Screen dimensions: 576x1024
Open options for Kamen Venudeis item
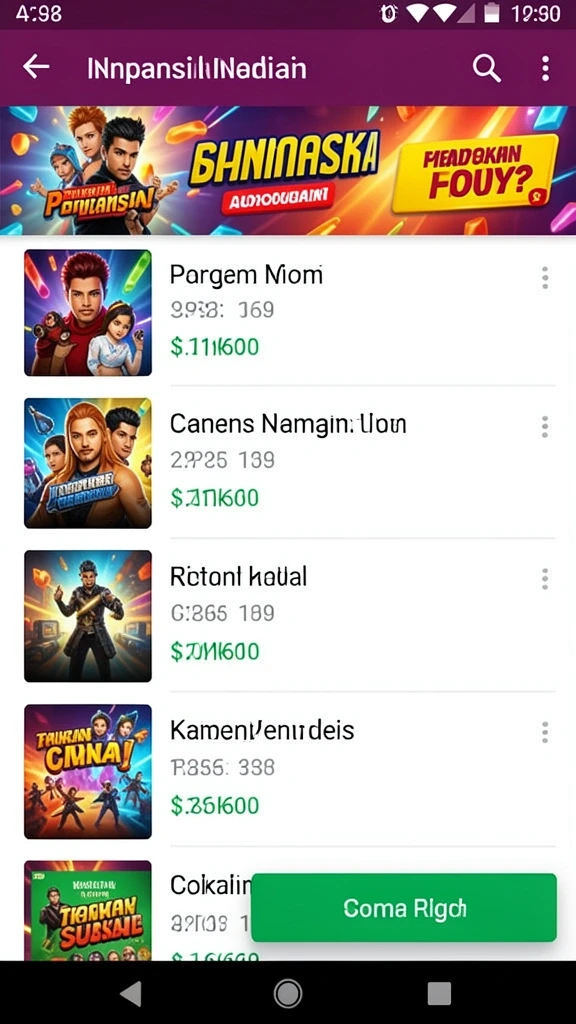545,732
